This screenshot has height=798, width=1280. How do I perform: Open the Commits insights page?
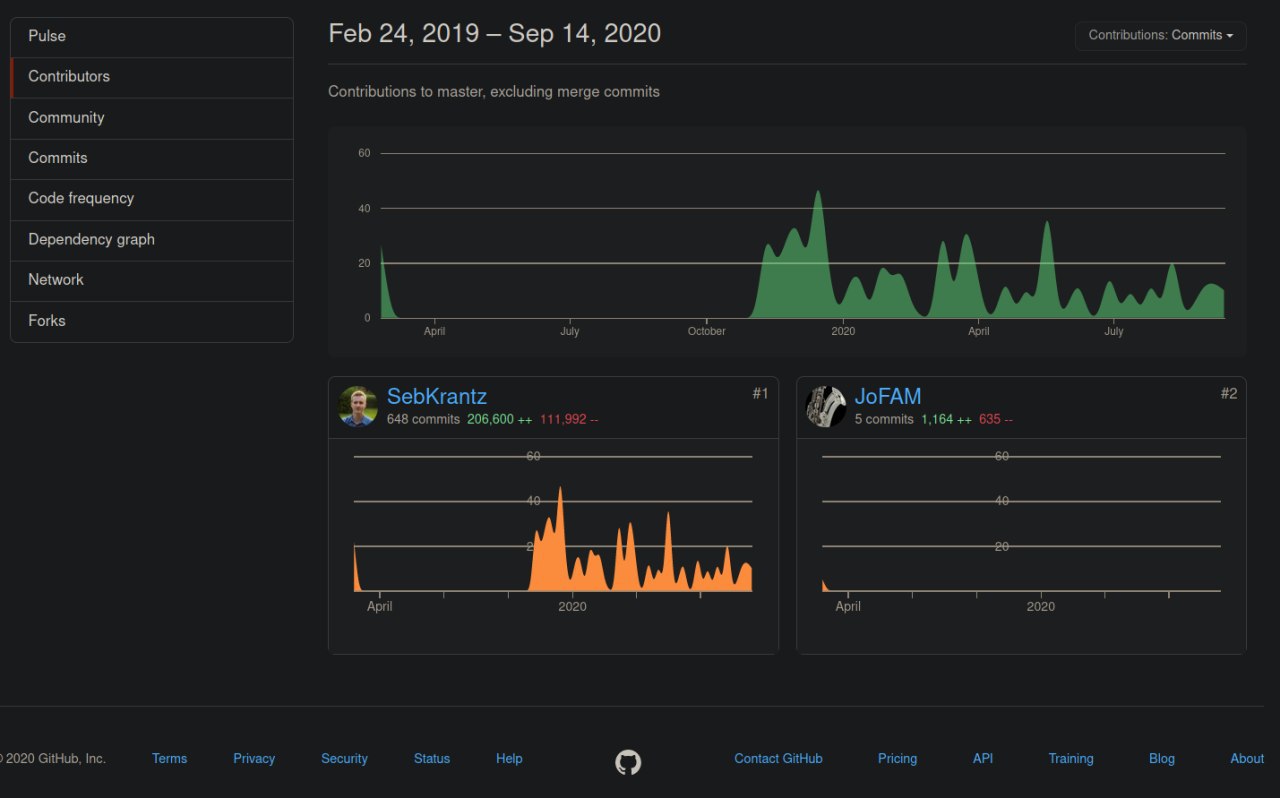point(152,158)
